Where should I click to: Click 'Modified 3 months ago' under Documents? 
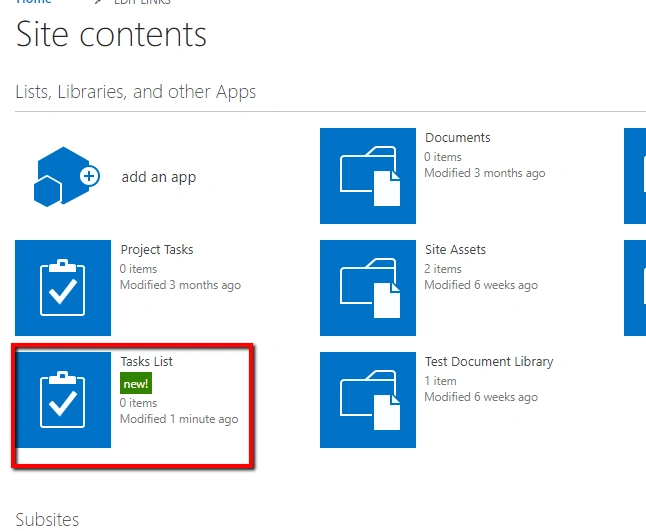tap(485, 173)
